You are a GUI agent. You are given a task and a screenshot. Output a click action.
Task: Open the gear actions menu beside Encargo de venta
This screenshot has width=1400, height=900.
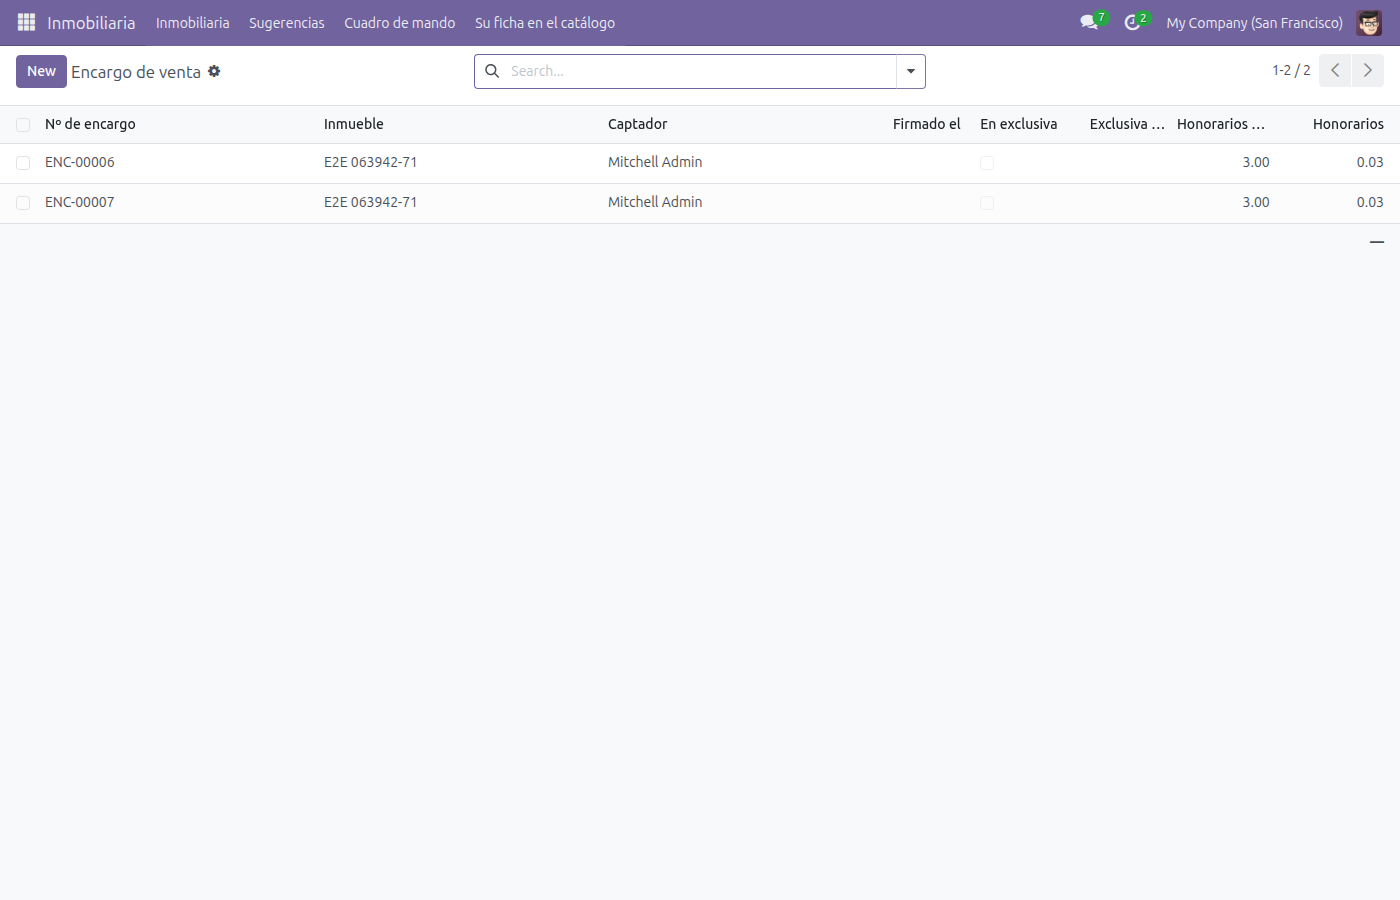tap(214, 71)
